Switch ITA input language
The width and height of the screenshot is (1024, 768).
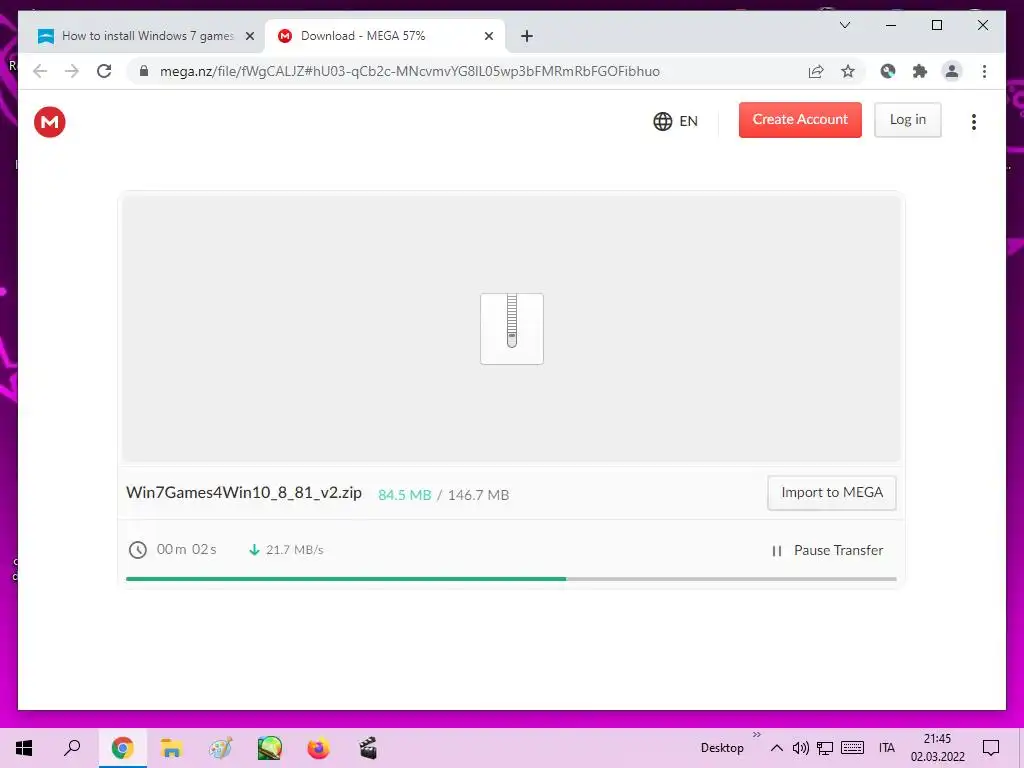click(886, 748)
